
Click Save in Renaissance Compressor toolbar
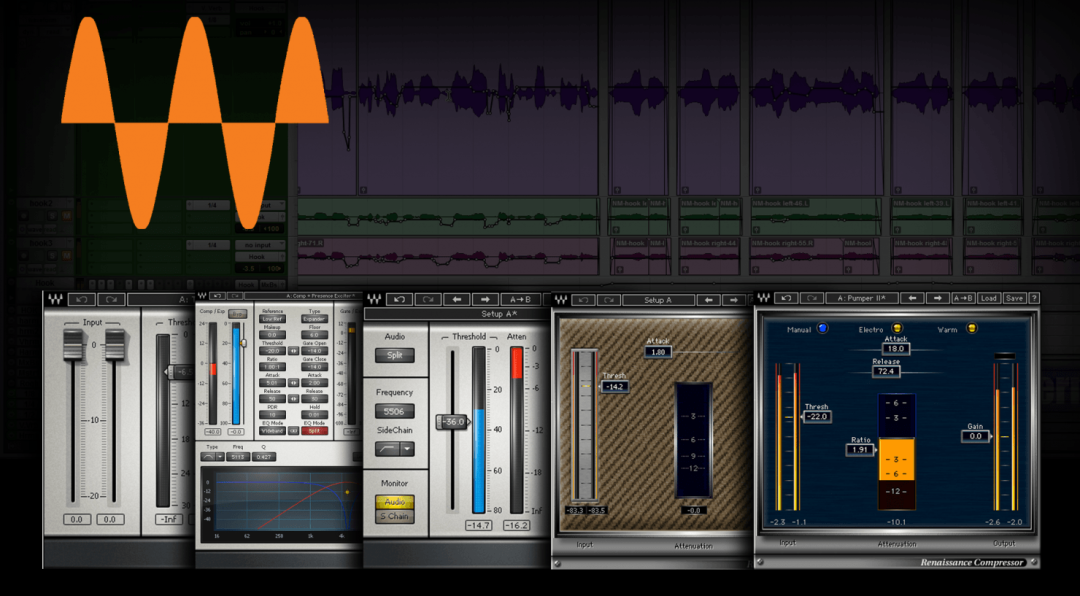(1013, 298)
